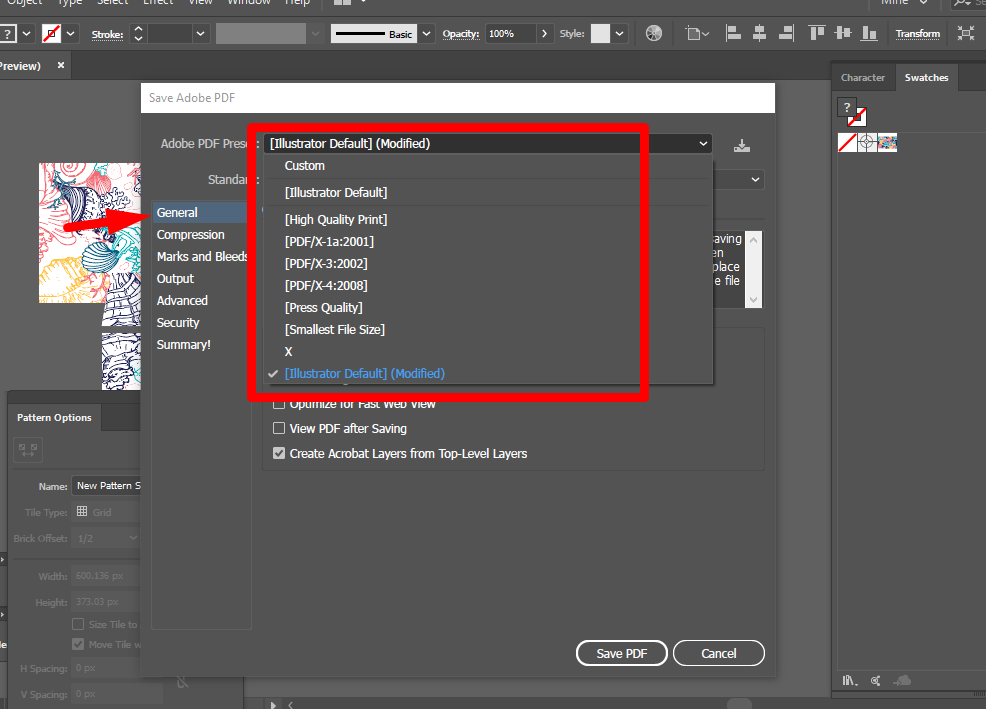Toggle Optimize for Fast Web View checkbox

point(279,403)
